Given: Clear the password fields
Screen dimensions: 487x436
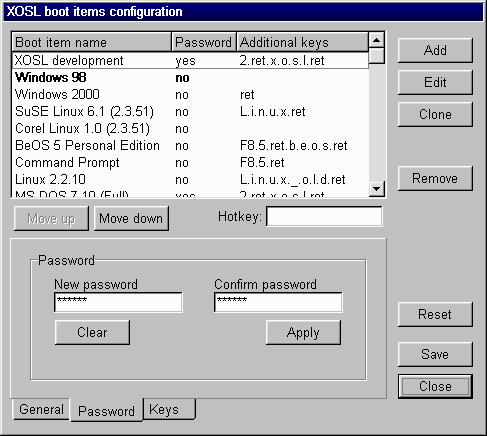Looking at the screenshot, I should tap(92, 332).
